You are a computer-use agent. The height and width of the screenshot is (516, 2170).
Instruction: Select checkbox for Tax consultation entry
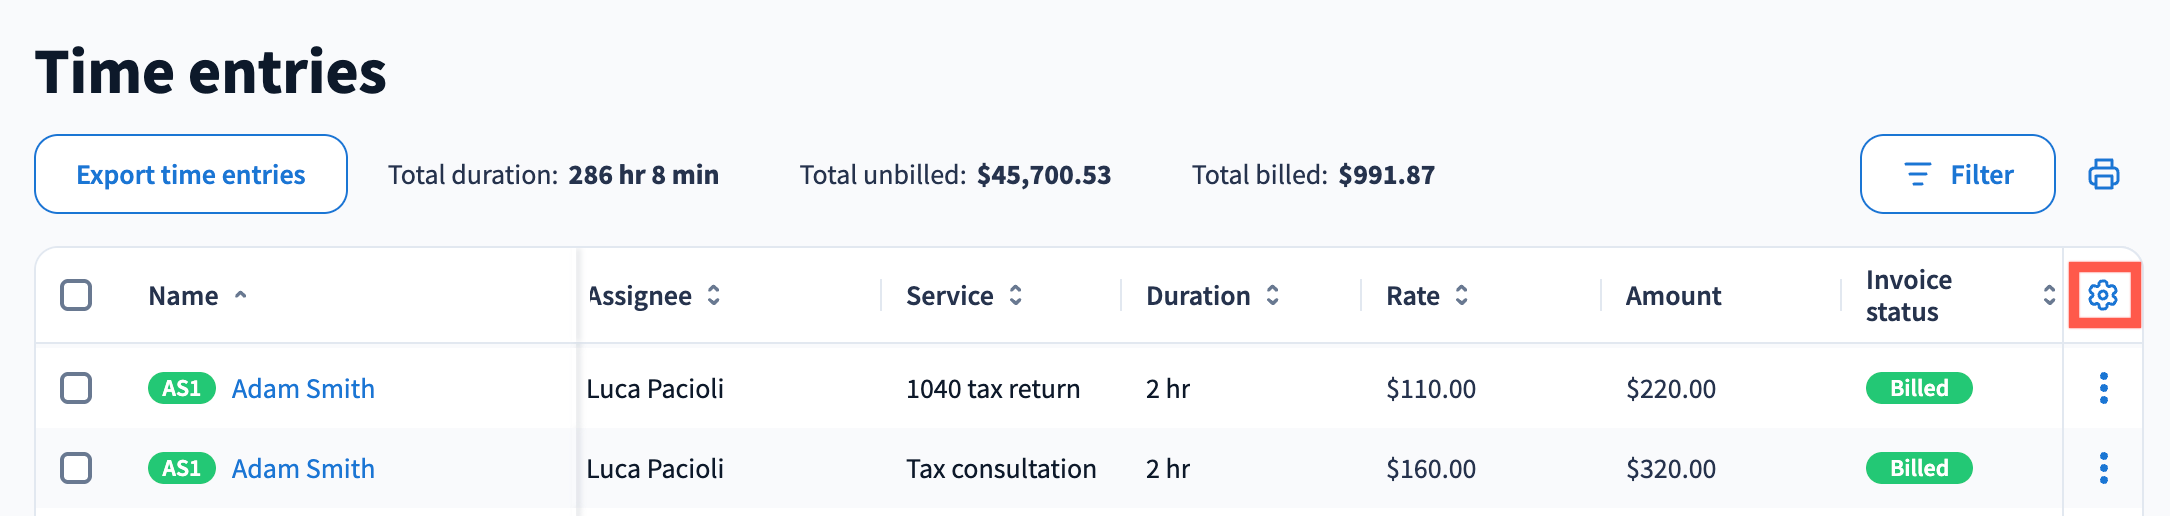coord(76,468)
